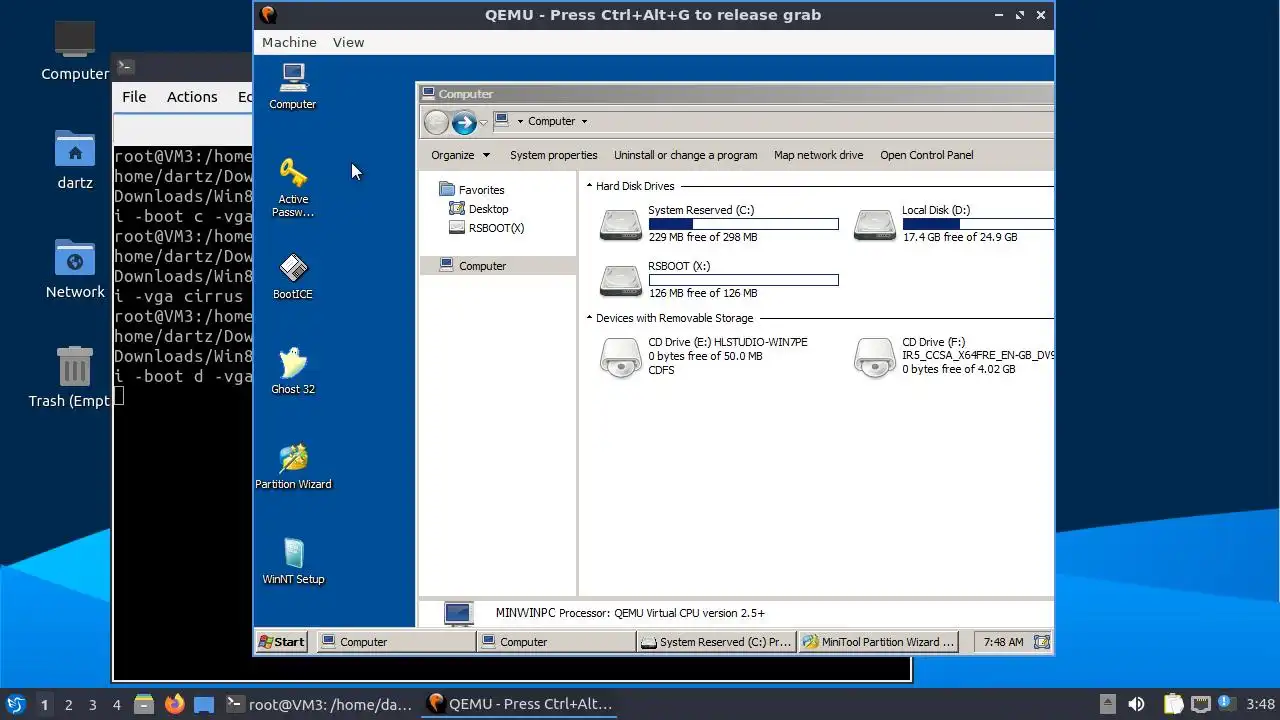
Task: Open the host panel application menu icon
Action: pyautogui.click(x=15, y=704)
